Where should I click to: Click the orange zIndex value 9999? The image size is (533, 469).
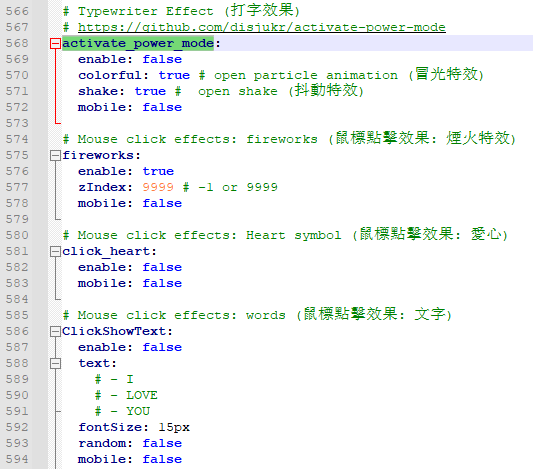point(158,187)
